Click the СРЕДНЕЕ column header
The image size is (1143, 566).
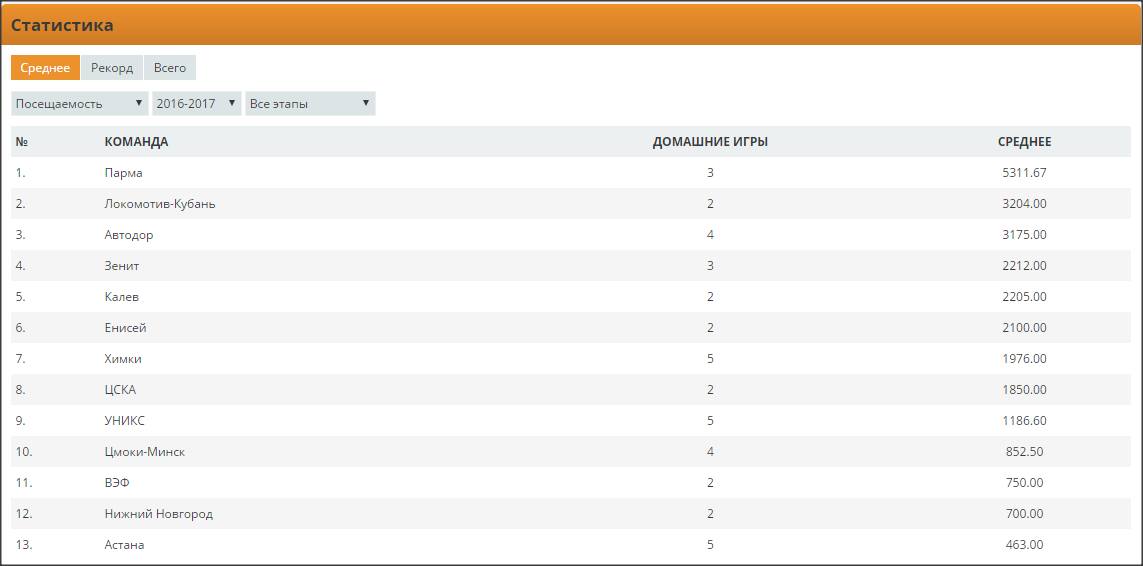tap(1024, 142)
